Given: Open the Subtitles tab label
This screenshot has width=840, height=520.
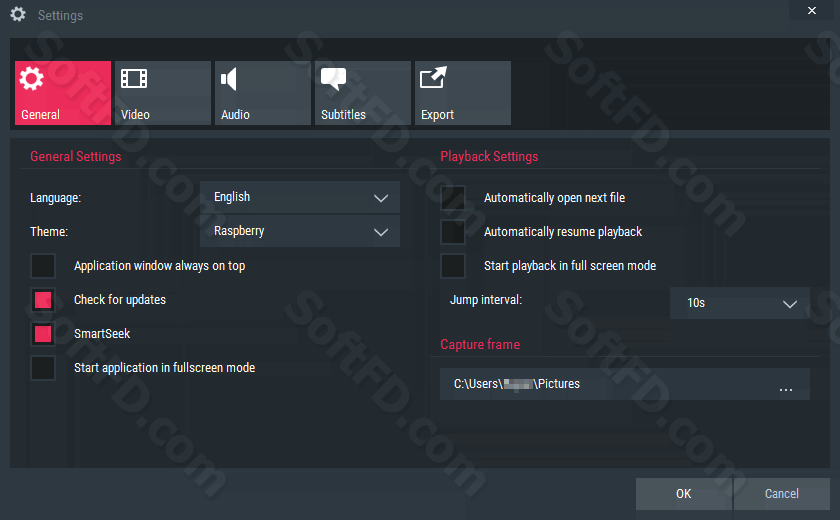Looking at the screenshot, I should [x=343, y=115].
